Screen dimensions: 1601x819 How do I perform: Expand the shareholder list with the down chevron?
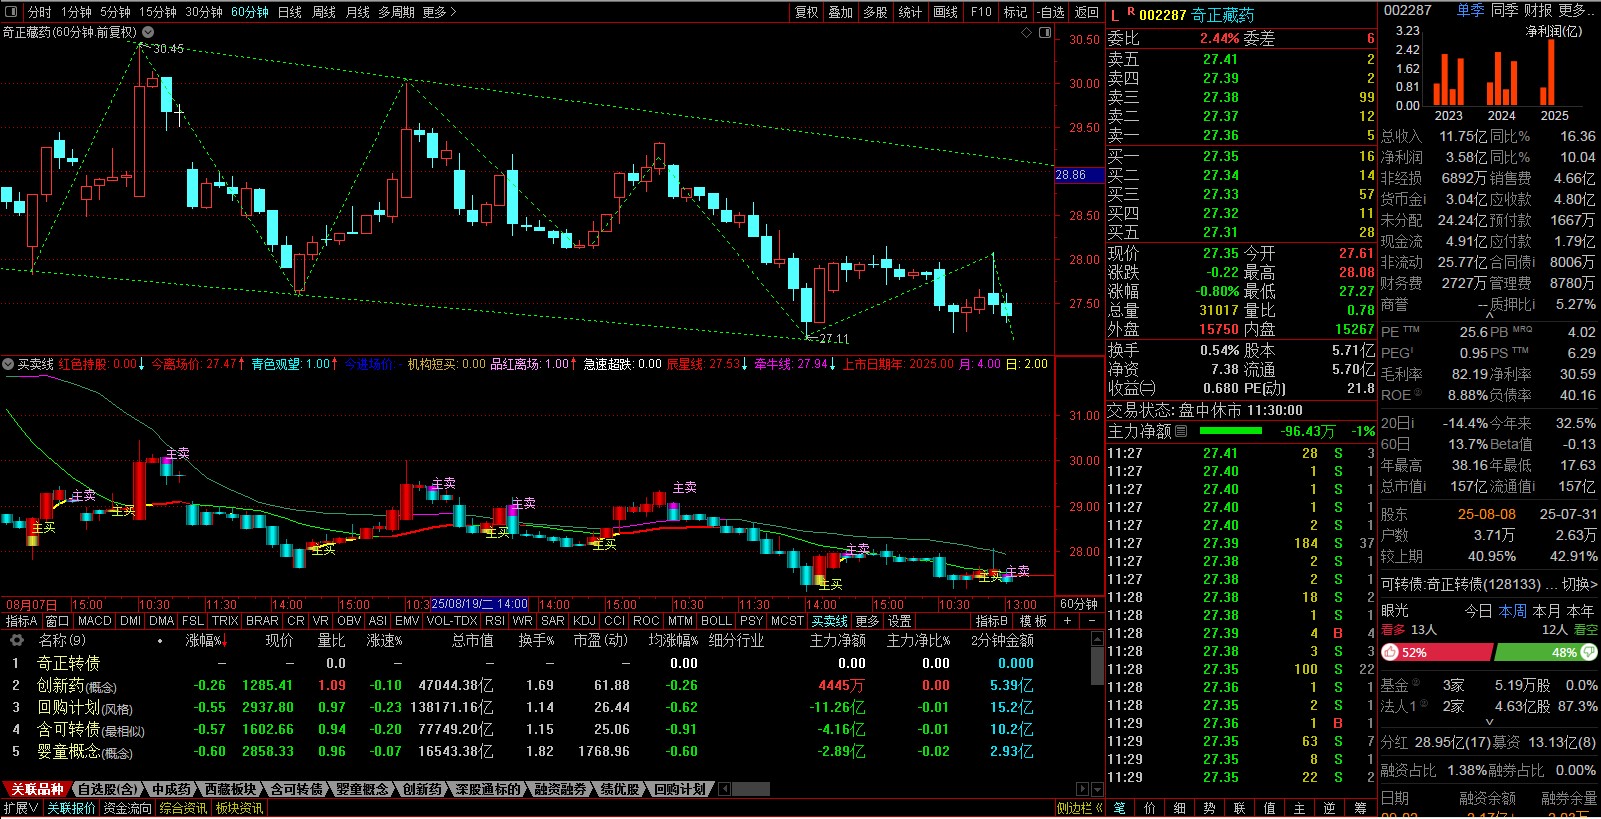[x=1489, y=722]
